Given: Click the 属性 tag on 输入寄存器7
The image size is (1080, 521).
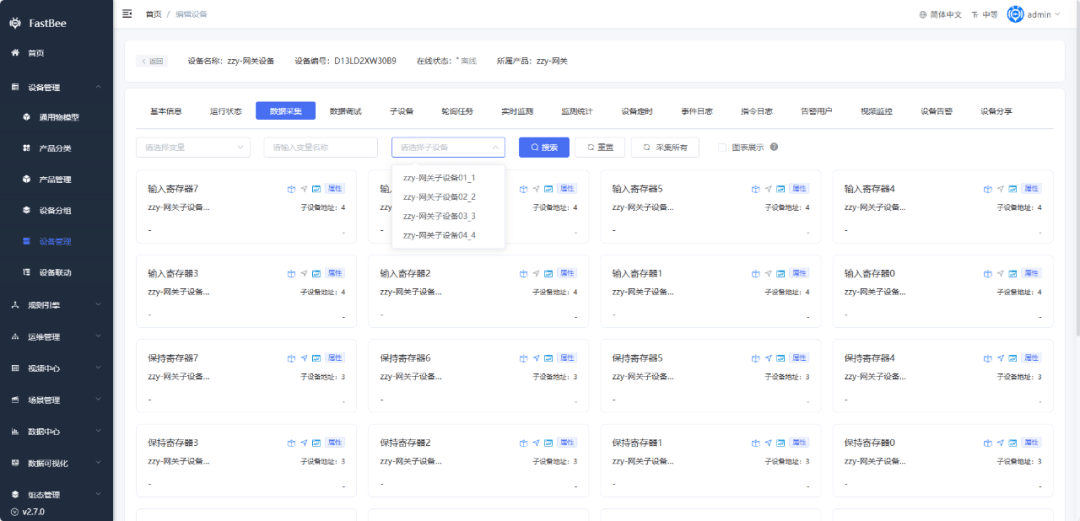Looking at the screenshot, I should click(335, 188).
